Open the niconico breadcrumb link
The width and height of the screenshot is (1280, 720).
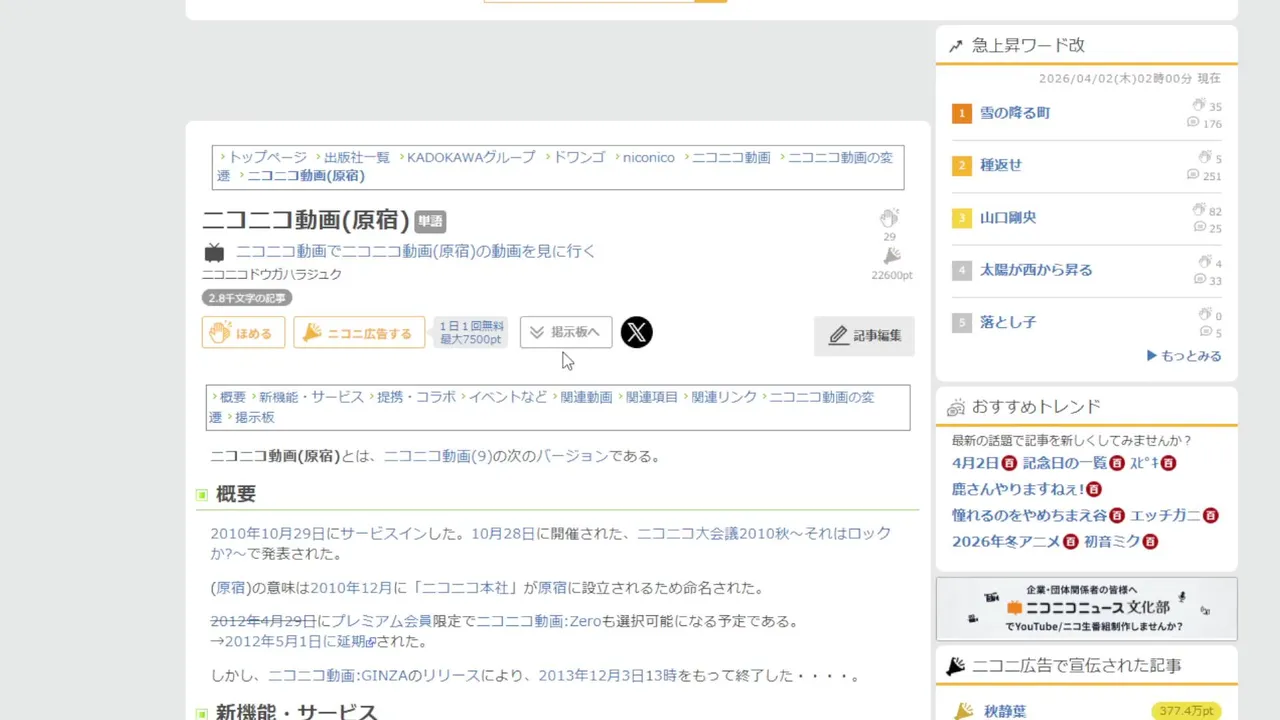649,157
